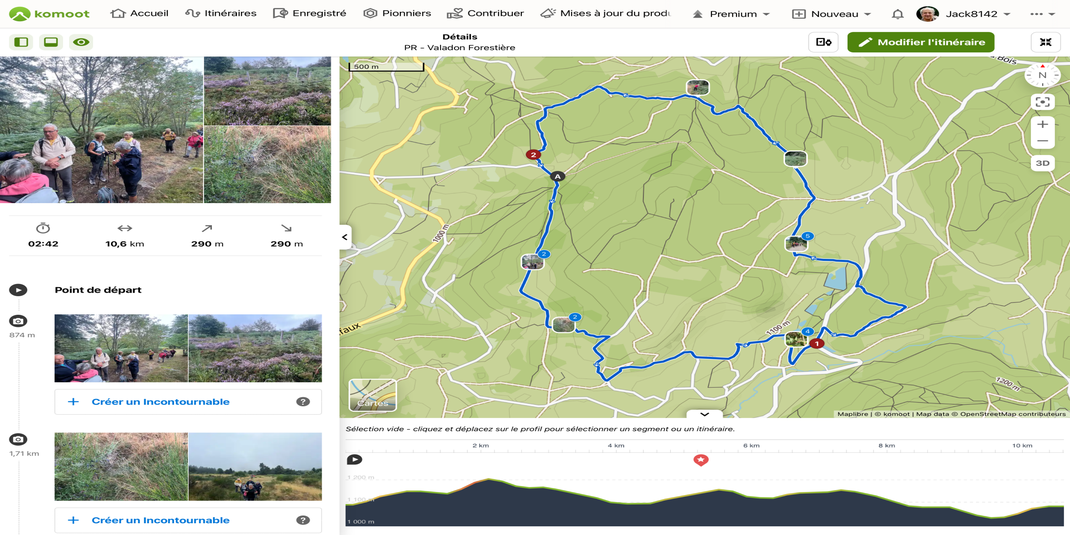1070x535 pixels.
Task: Open the Pionniers page
Action: coord(397,14)
